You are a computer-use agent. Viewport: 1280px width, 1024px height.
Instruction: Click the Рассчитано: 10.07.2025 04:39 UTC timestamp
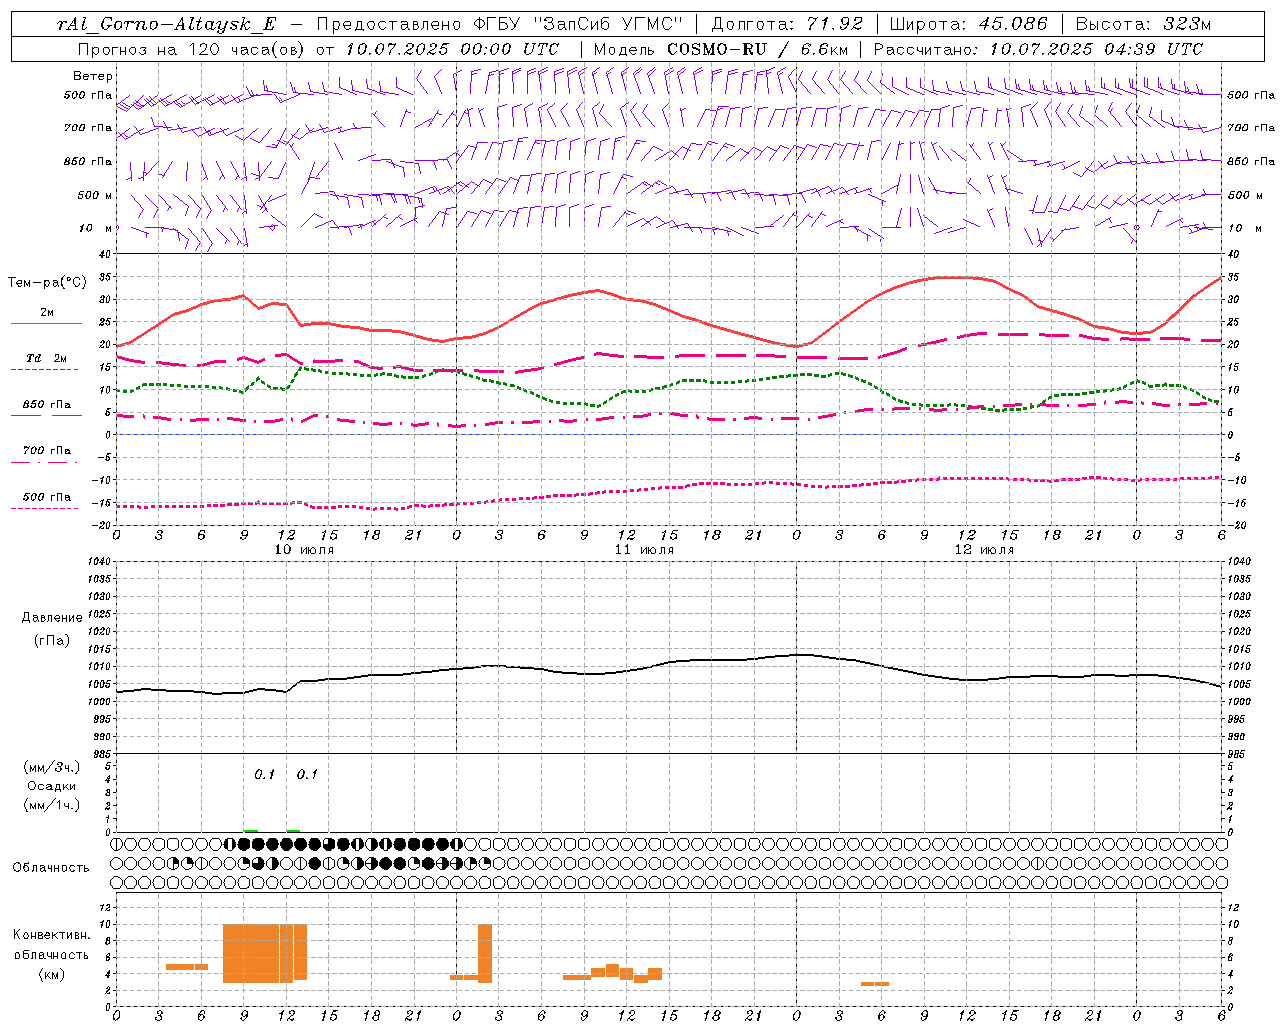(x=1038, y=49)
